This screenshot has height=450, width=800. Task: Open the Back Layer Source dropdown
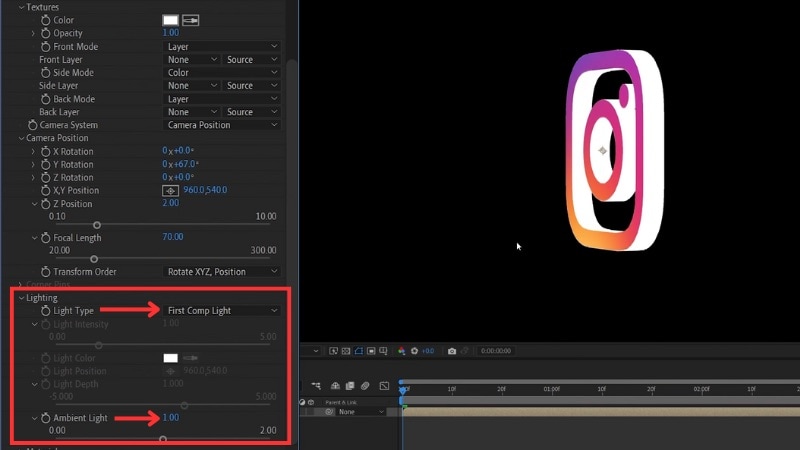(251, 112)
